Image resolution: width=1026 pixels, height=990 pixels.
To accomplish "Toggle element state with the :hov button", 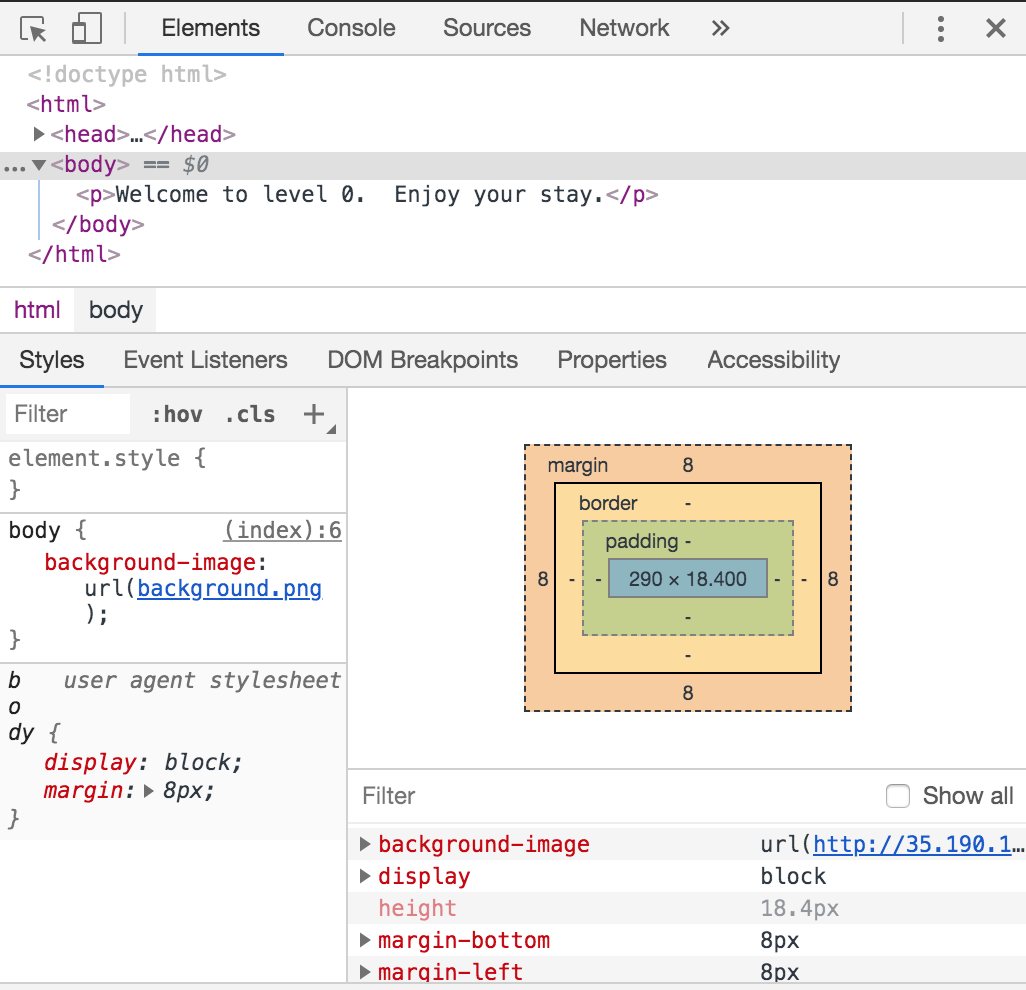I will pyautogui.click(x=177, y=414).
